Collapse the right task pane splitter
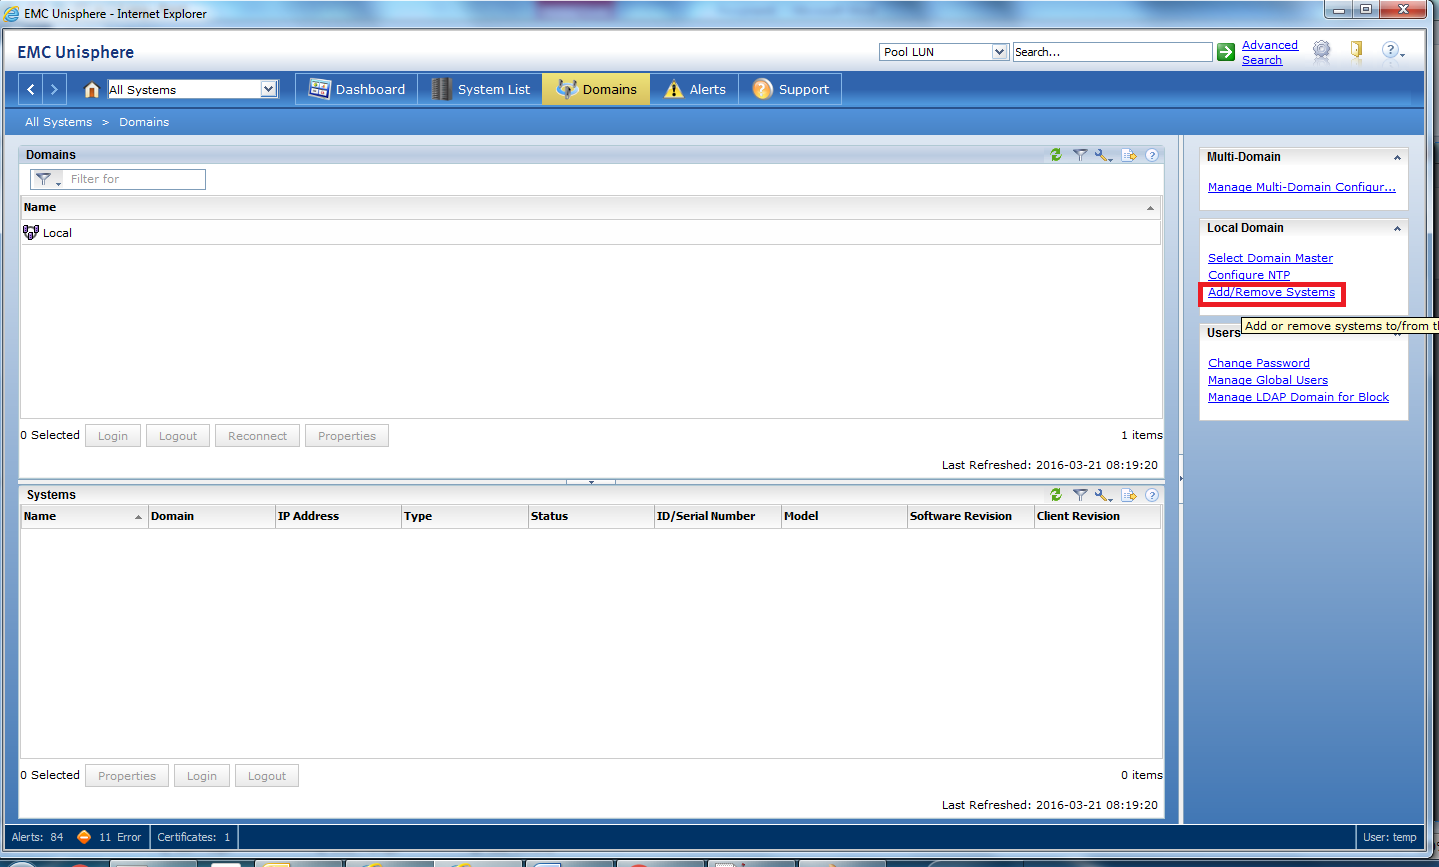 tap(1181, 479)
